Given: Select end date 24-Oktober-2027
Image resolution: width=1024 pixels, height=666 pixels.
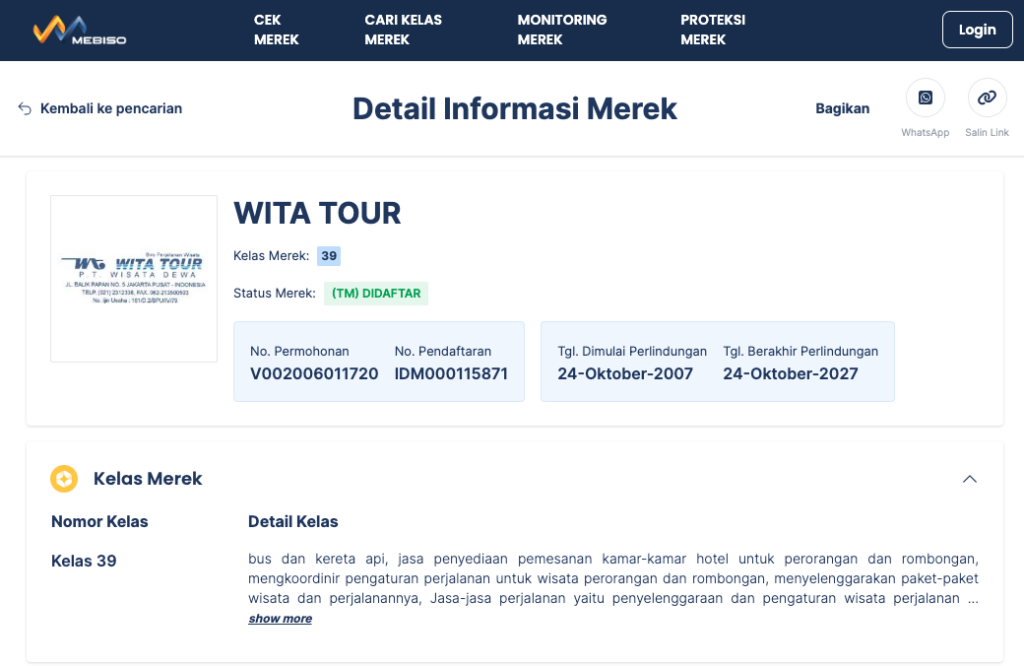Looking at the screenshot, I should pos(790,373).
